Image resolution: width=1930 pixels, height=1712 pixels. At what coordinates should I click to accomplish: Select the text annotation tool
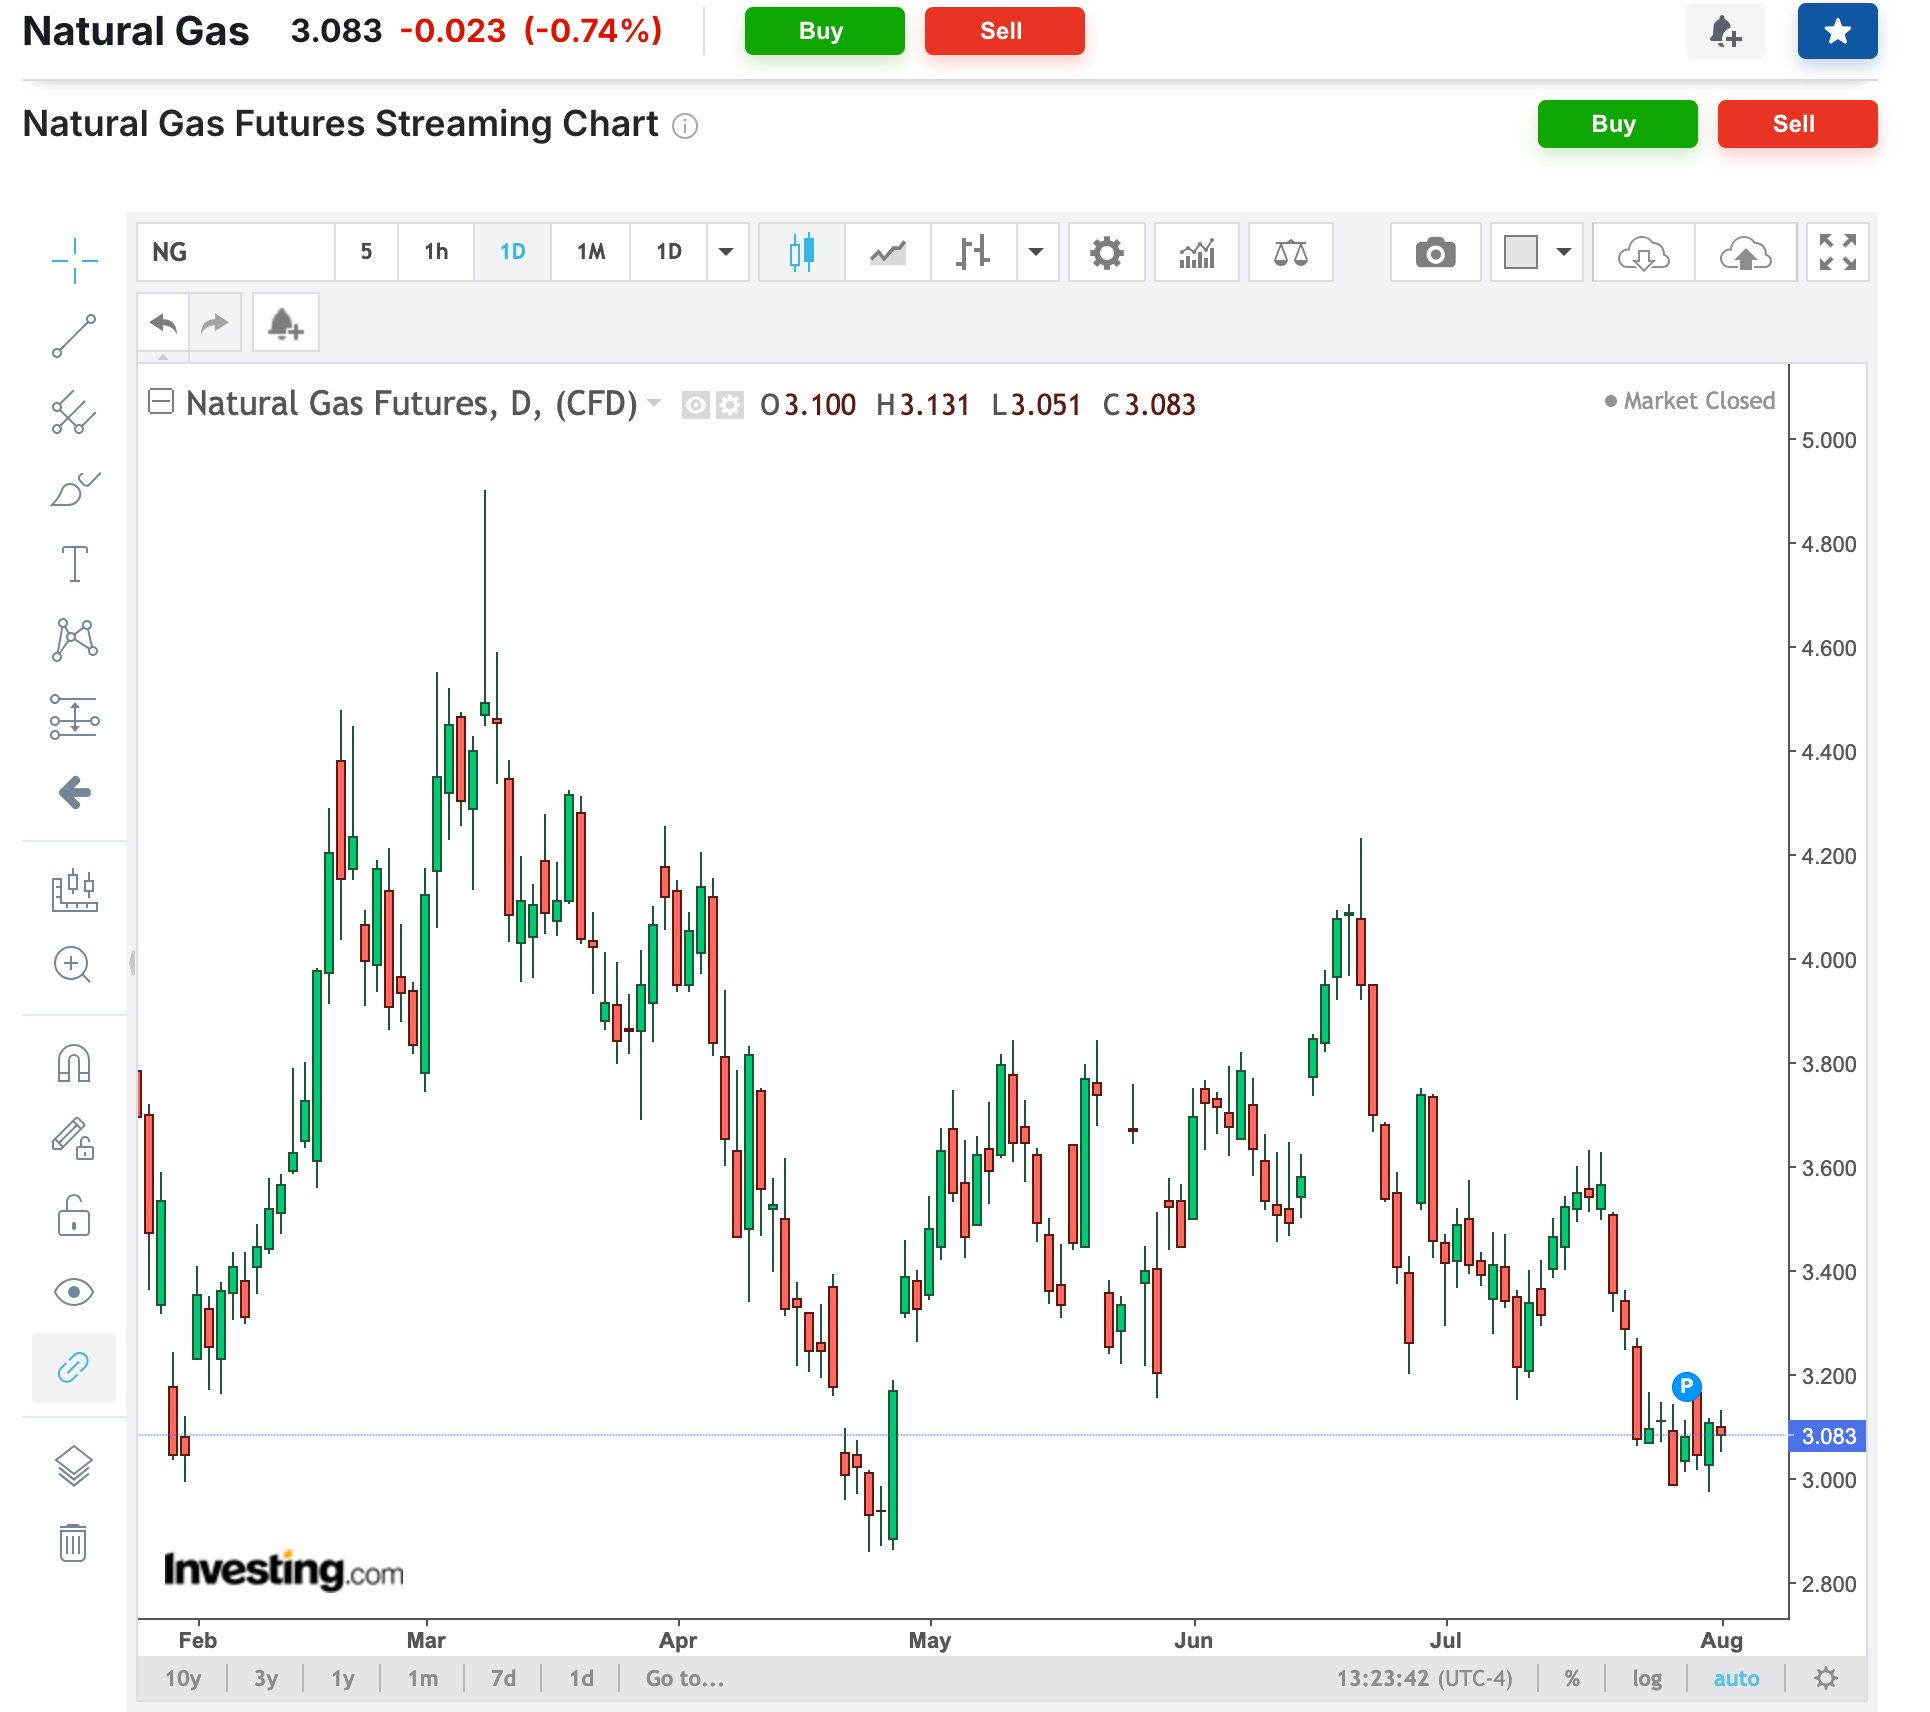(x=74, y=564)
